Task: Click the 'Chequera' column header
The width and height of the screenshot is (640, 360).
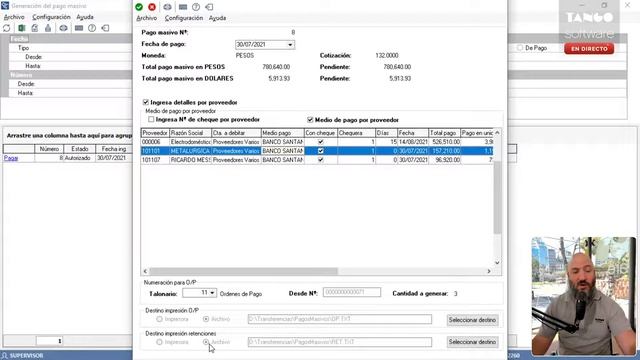Action: 356,133
